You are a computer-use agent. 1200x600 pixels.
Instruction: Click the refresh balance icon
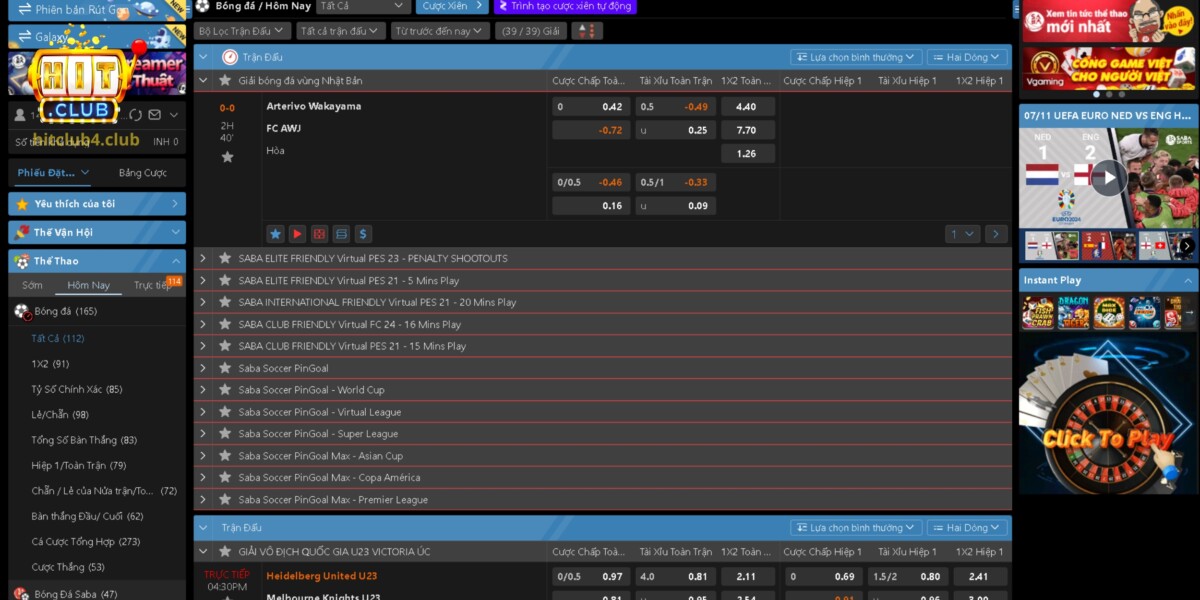pyautogui.click(x=135, y=115)
